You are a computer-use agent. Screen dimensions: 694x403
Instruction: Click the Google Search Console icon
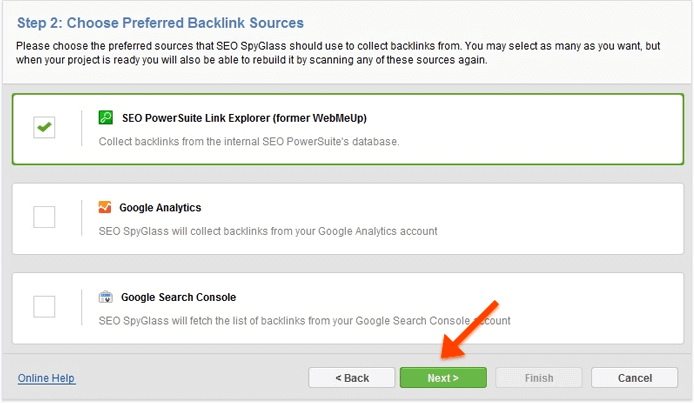(x=106, y=297)
